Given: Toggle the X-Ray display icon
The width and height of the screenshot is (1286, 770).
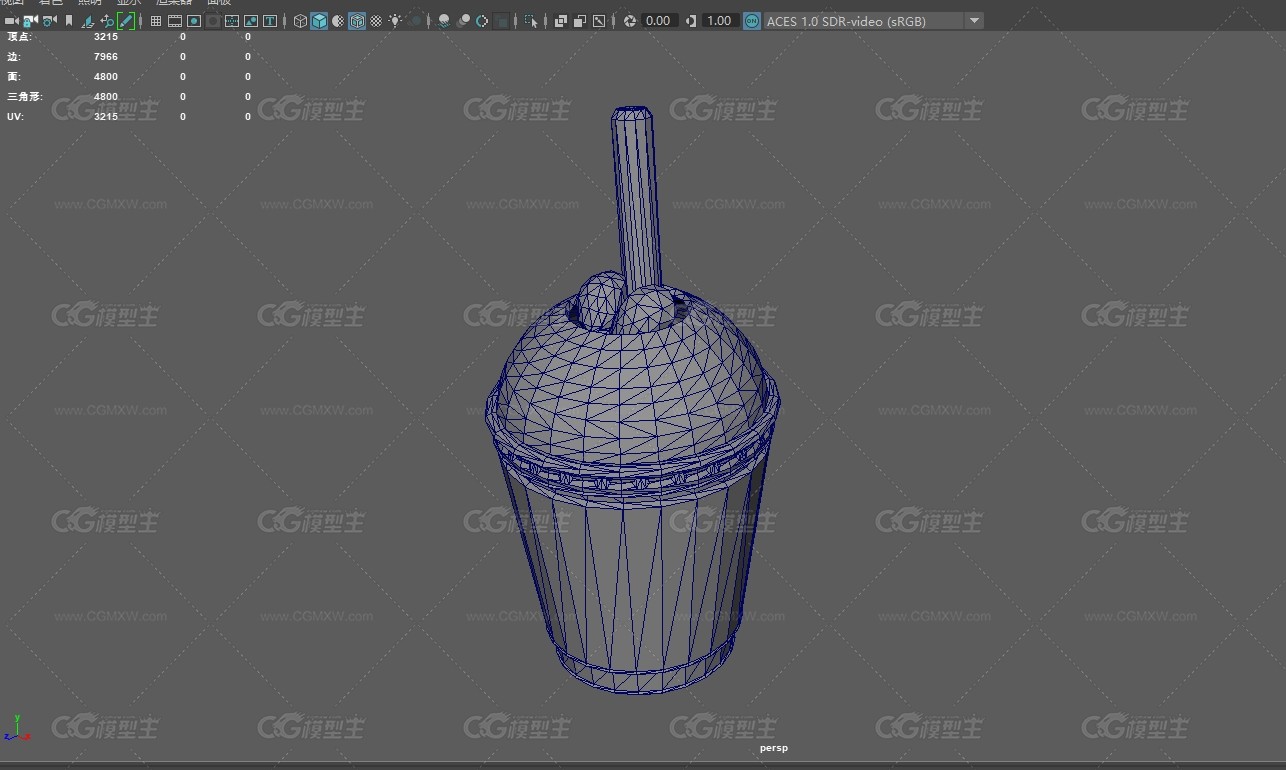Looking at the screenshot, I should click(561, 20).
